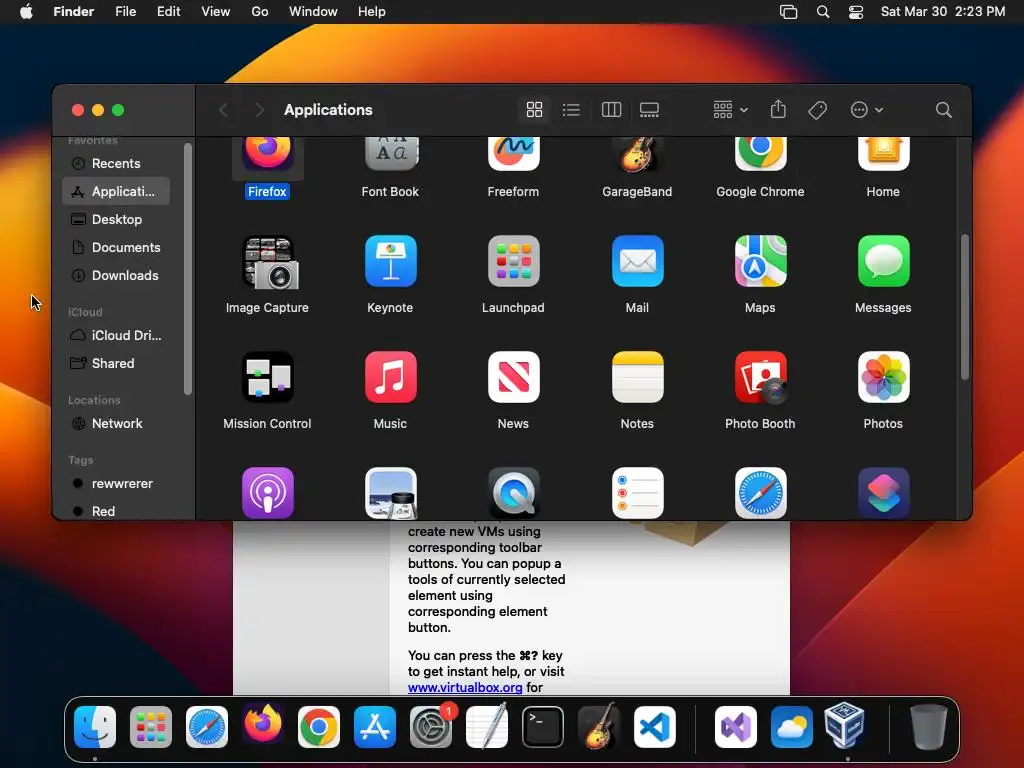Select the Home app icon

click(883, 154)
